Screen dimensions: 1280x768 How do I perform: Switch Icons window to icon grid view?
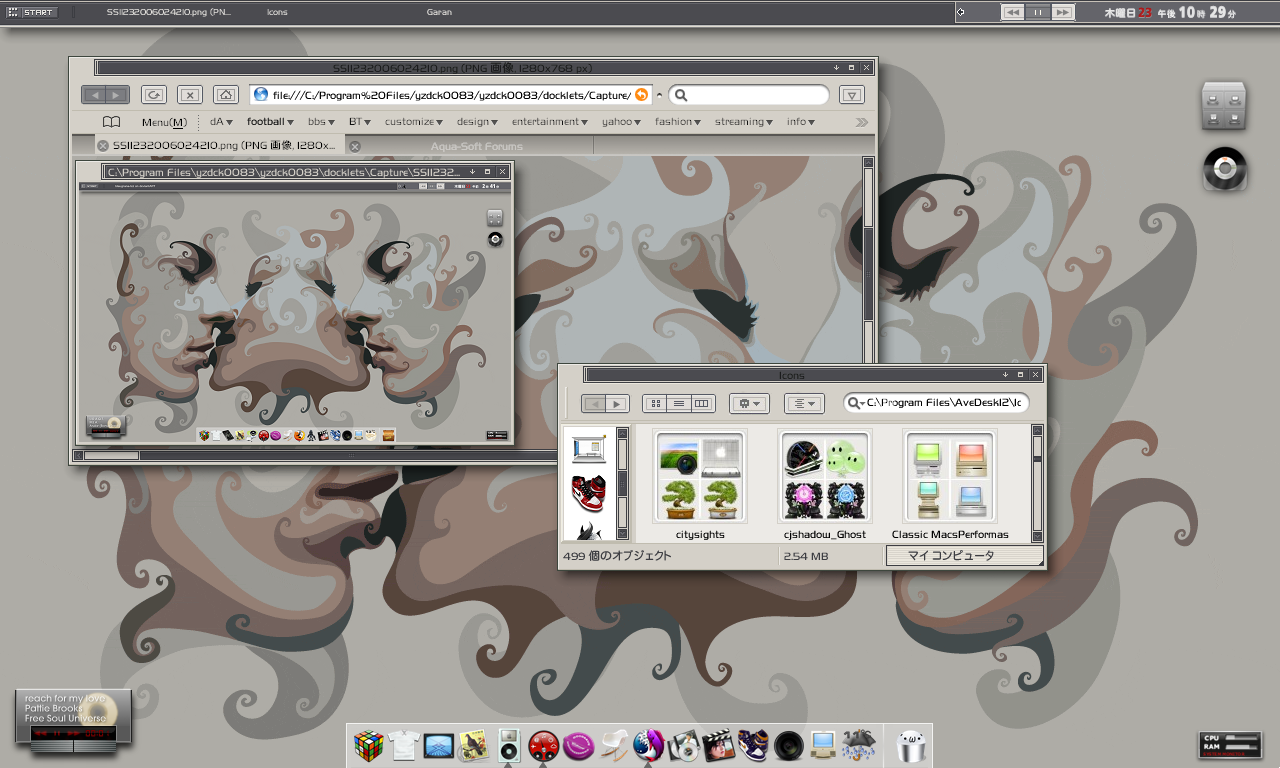[x=655, y=404]
